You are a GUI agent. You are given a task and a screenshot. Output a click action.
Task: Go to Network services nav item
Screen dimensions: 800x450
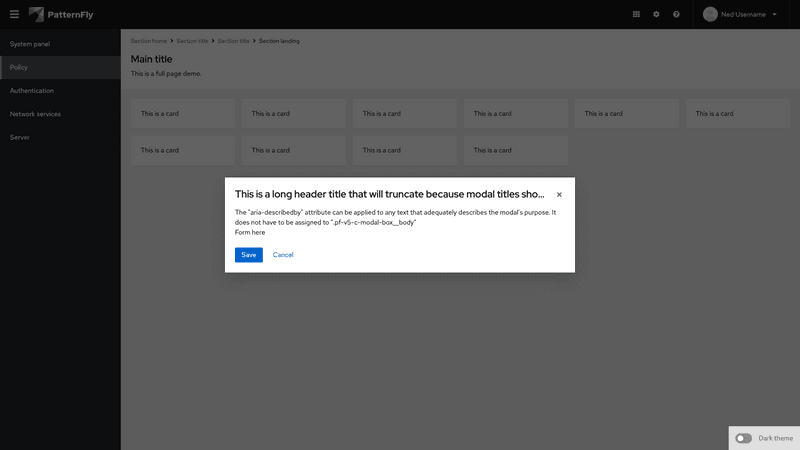pyautogui.click(x=35, y=114)
